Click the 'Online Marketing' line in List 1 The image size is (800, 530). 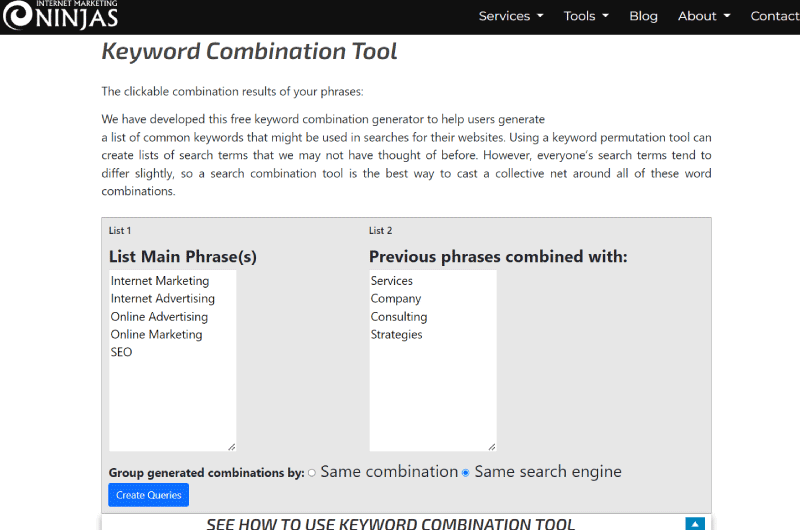(x=156, y=334)
